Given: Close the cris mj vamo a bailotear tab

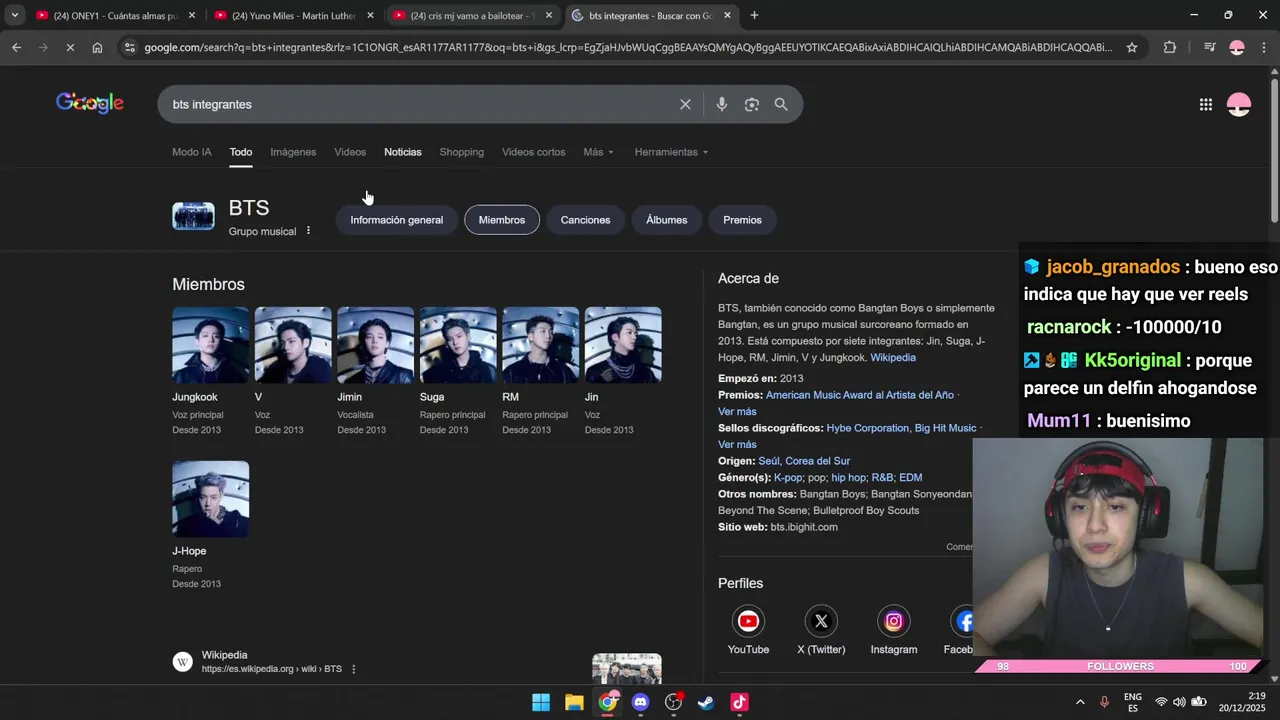Looking at the screenshot, I should pyautogui.click(x=548, y=15).
